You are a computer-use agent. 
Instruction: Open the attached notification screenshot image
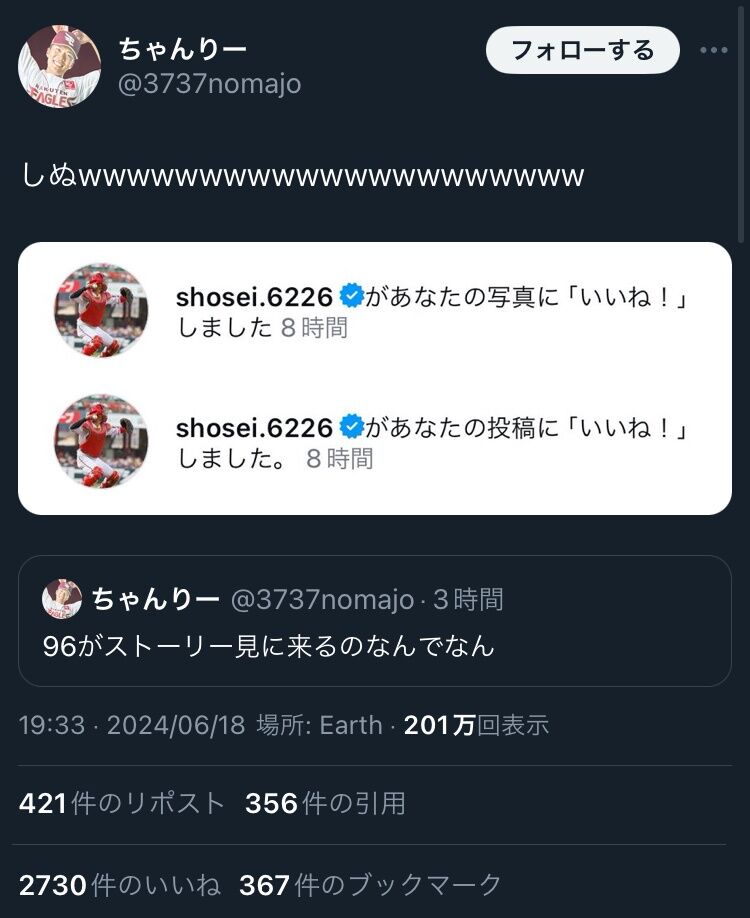pyautogui.click(x=374, y=378)
